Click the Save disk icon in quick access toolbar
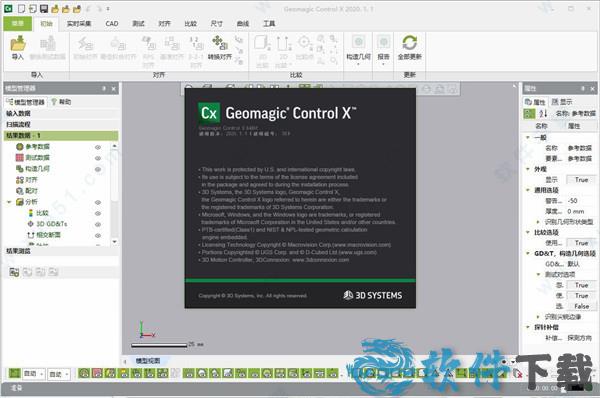 pyautogui.click(x=44, y=8)
